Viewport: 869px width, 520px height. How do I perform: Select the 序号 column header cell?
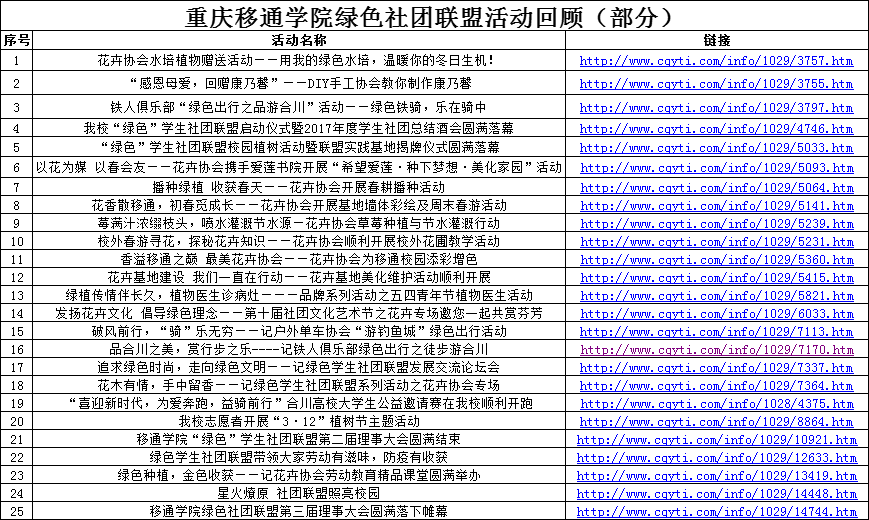point(17,41)
